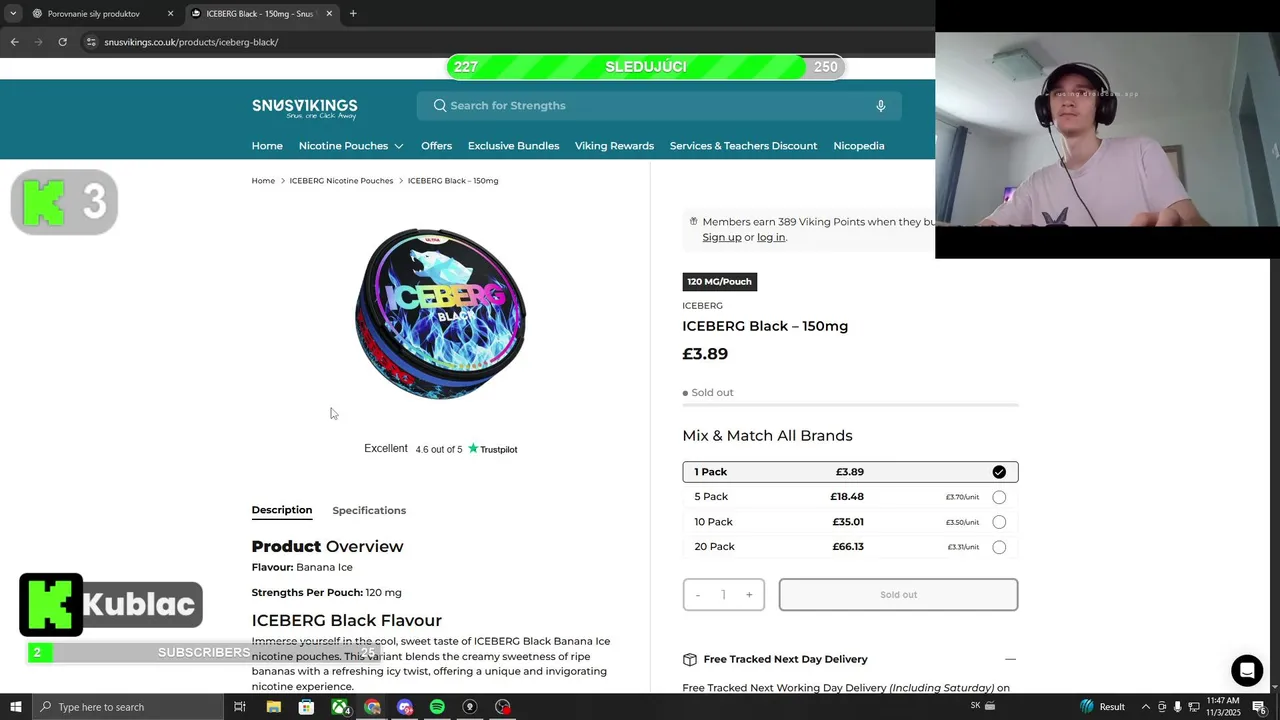Viewport: 1280px width, 720px height.
Task: Open the chat support bubble
Action: tap(1247, 670)
